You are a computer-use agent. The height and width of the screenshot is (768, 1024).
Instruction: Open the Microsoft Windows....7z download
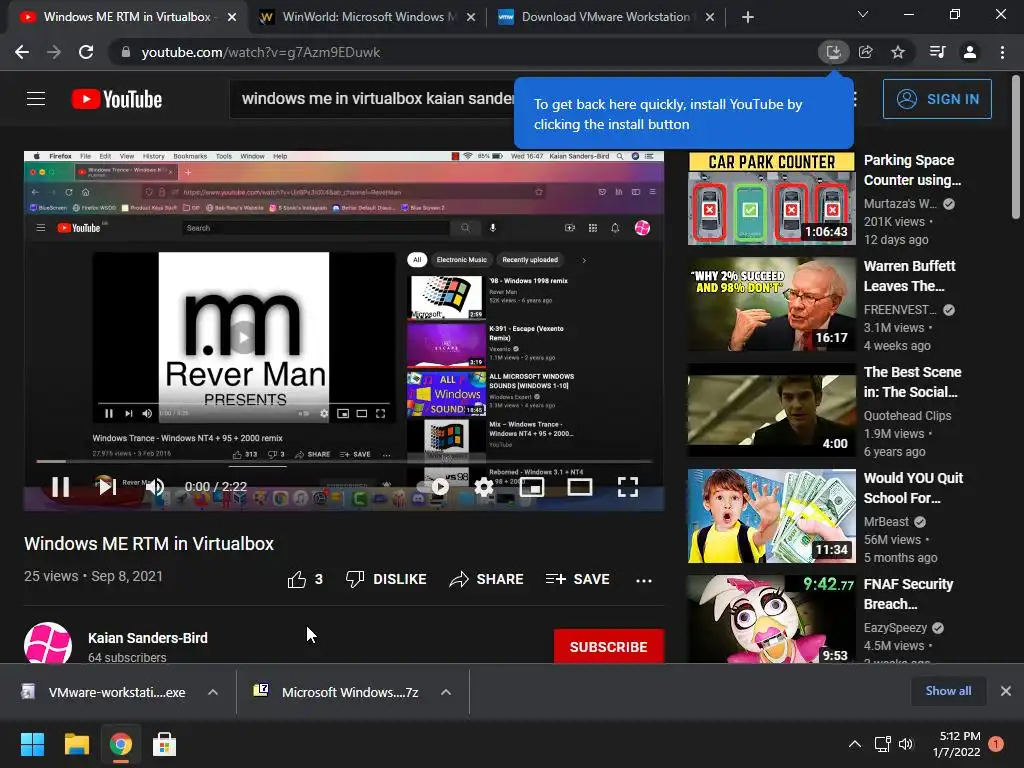[337, 692]
